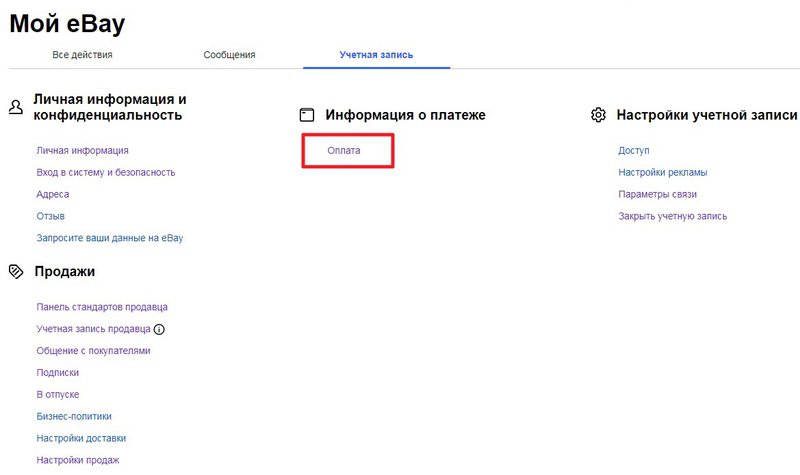Switch to the Все действия tab
The image size is (800, 475).
coord(82,55)
